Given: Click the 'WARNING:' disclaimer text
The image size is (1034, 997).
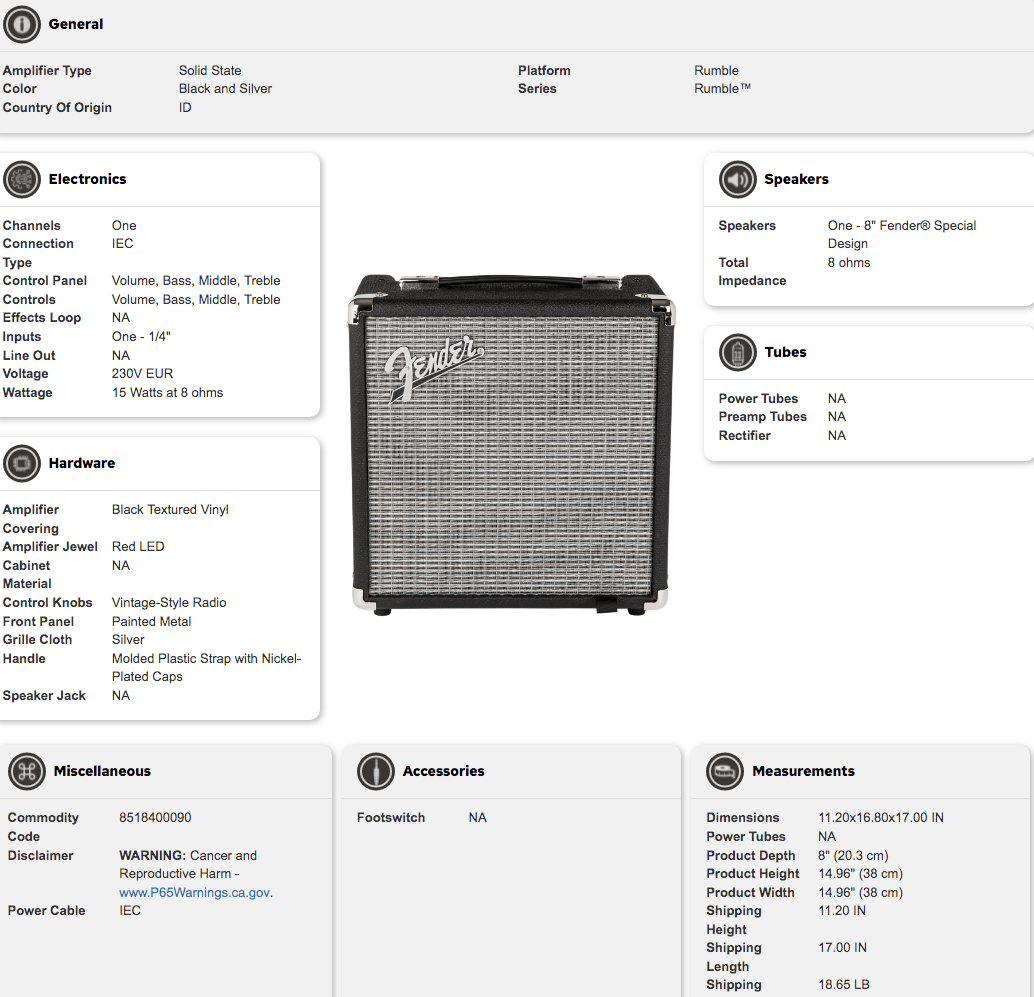Looking at the screenshot, I should 152,855.
